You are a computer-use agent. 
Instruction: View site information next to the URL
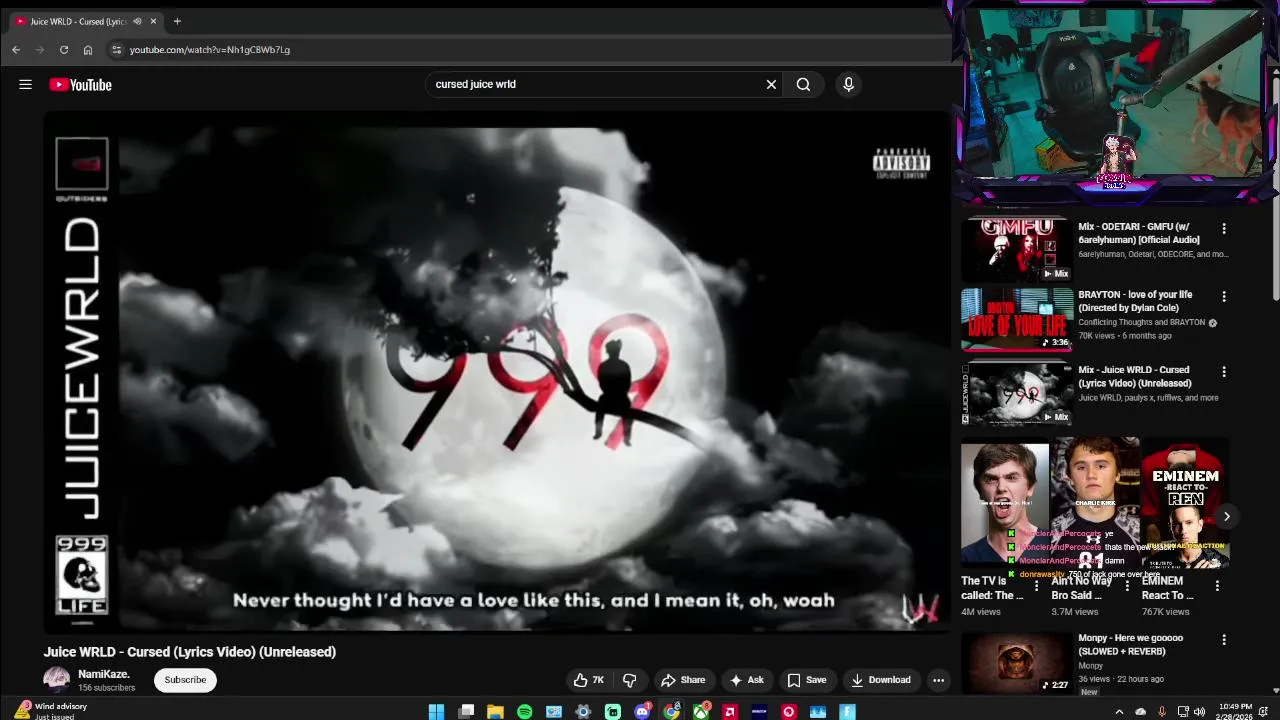click(x=116, y=49)
